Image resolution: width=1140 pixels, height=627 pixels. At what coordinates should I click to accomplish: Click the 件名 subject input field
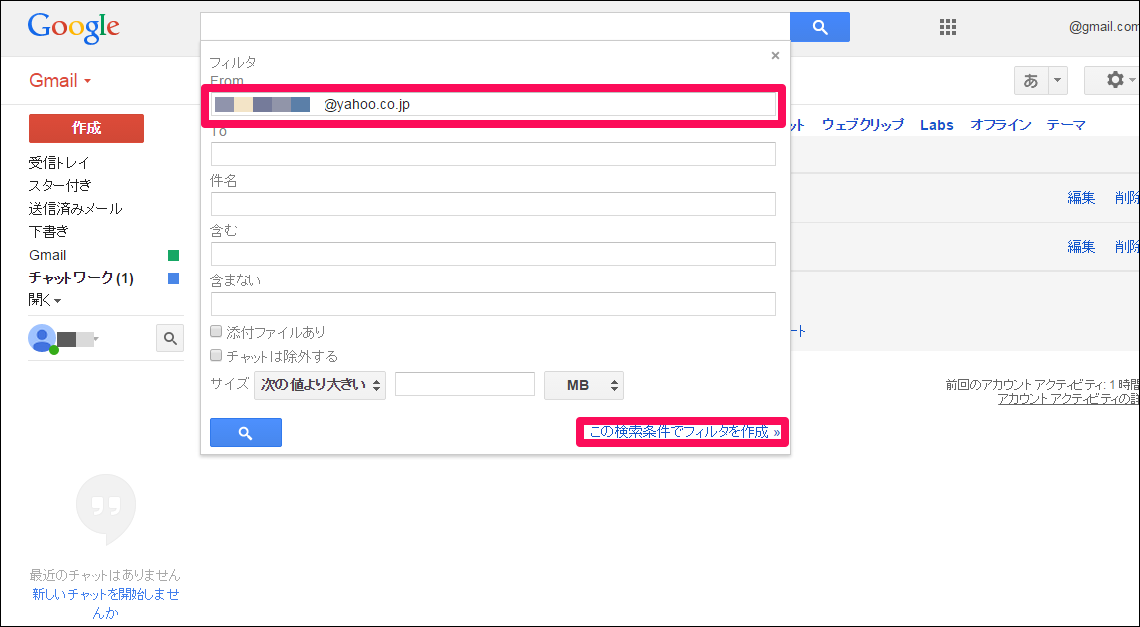[493, 204]
